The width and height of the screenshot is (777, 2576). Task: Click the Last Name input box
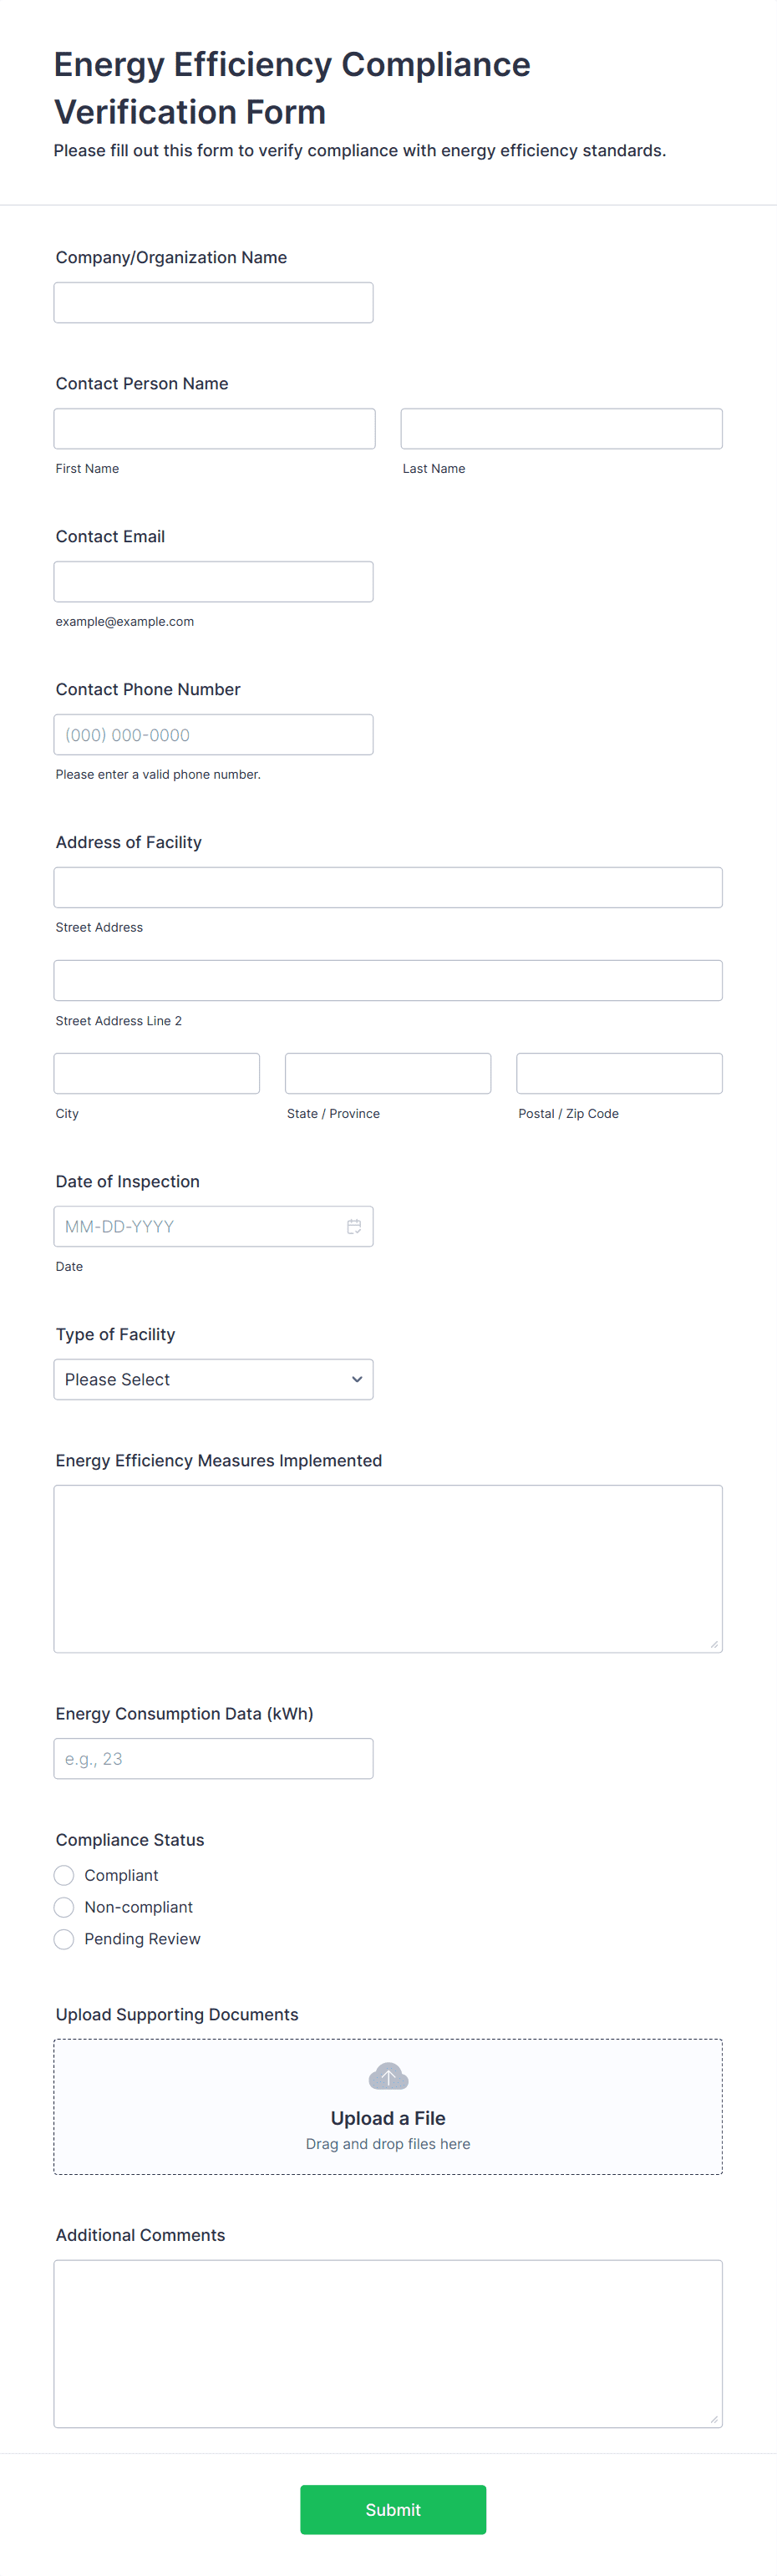561,428
